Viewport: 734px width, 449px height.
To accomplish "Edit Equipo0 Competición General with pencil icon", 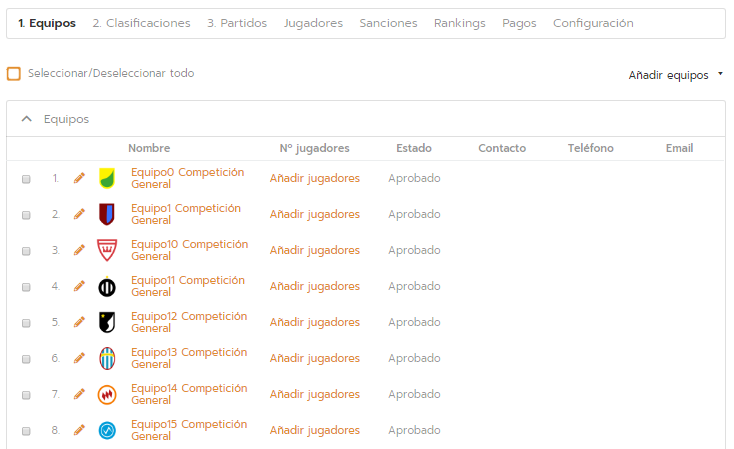I will [79, 178].
